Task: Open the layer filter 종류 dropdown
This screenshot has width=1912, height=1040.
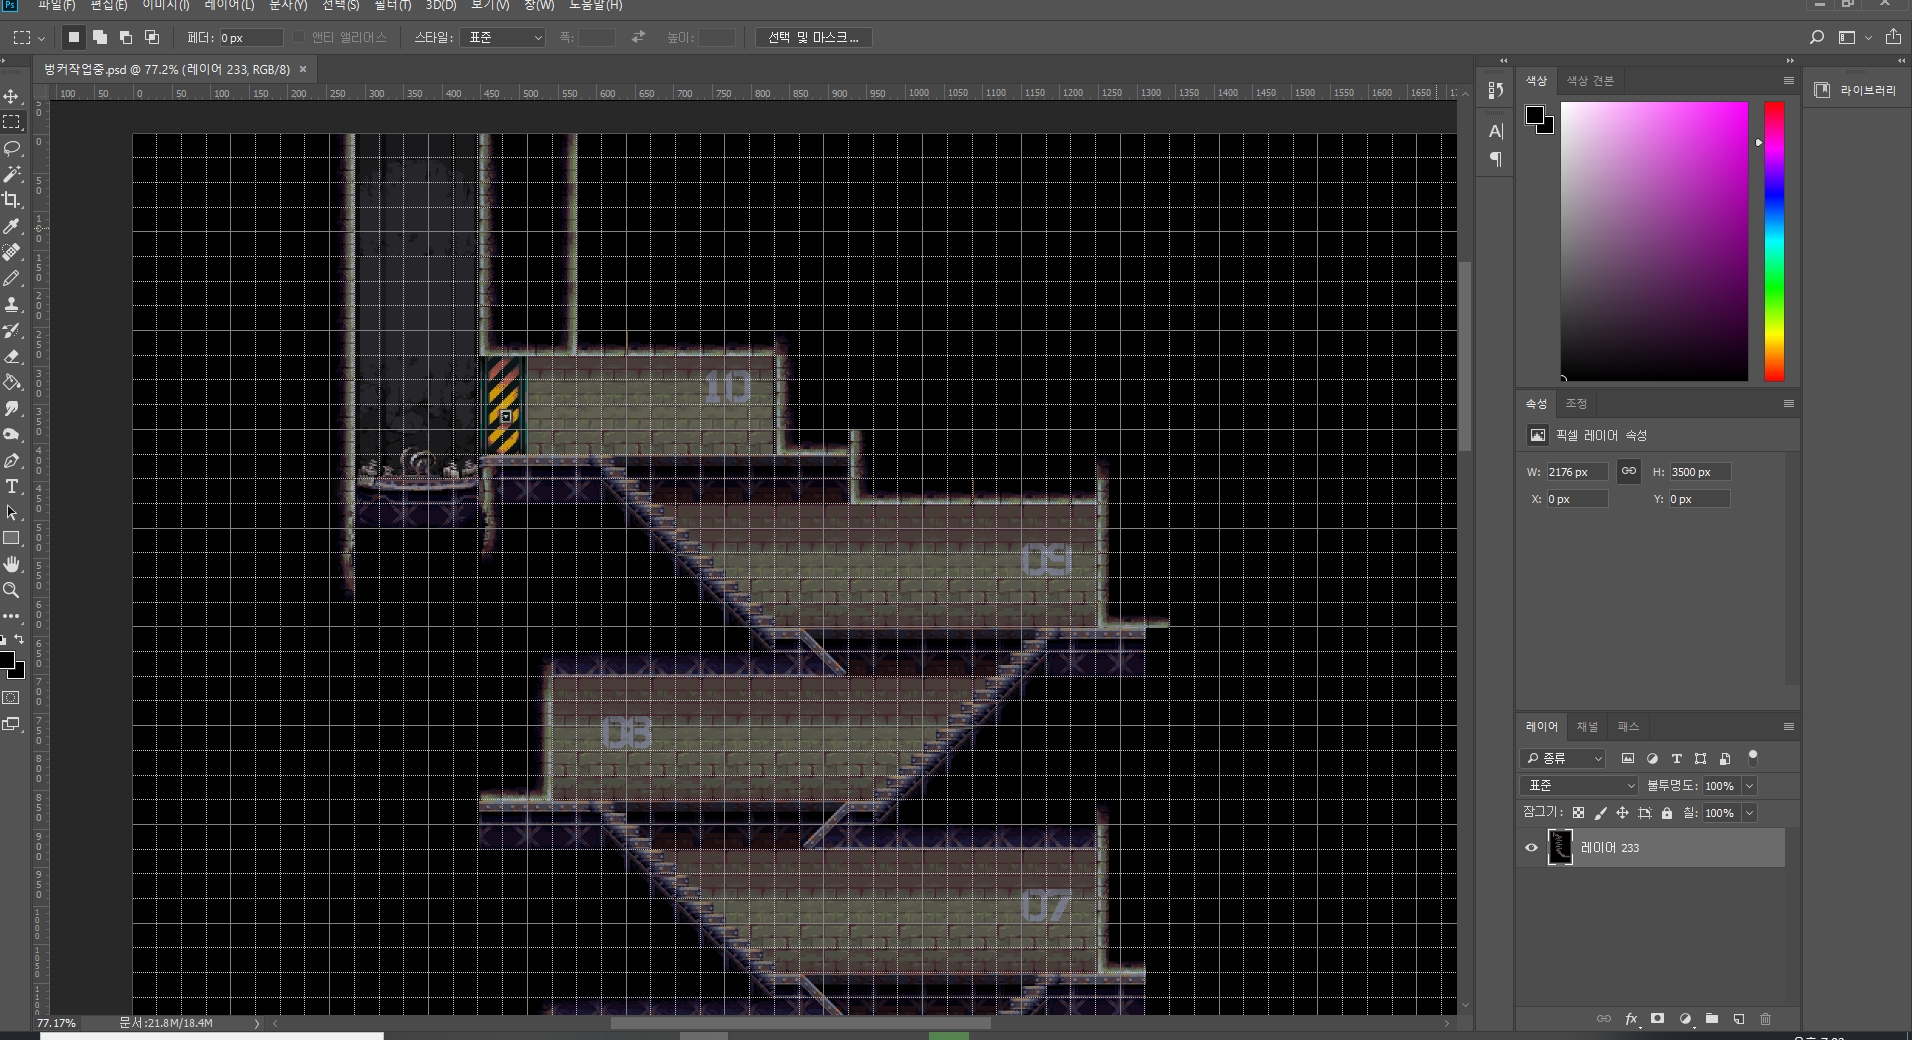Action: click(x=1562, y=758)
